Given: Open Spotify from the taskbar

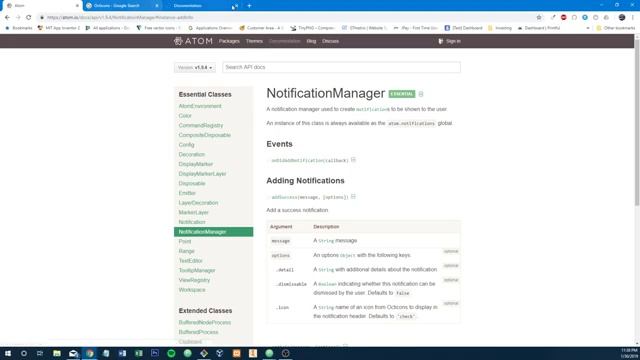Looking at the screenshot, I should click(171, 353).
